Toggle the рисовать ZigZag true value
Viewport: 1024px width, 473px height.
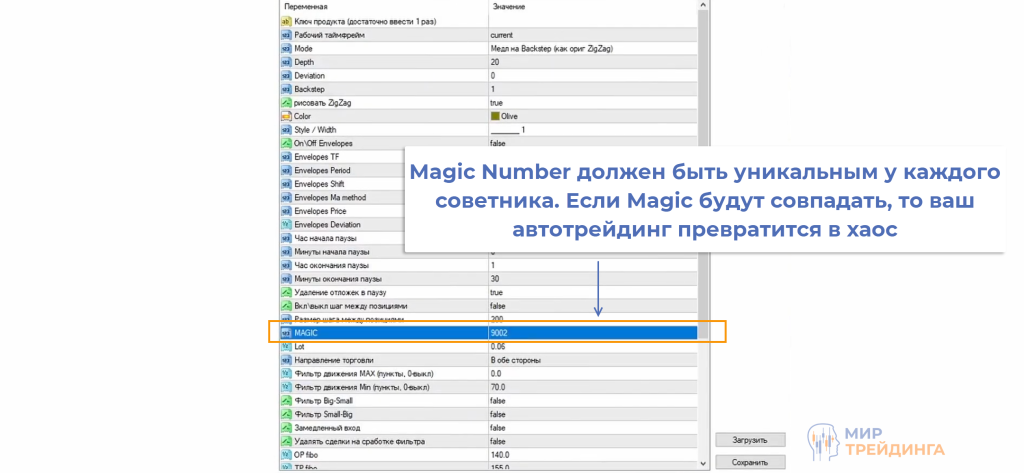click(497, 103)
